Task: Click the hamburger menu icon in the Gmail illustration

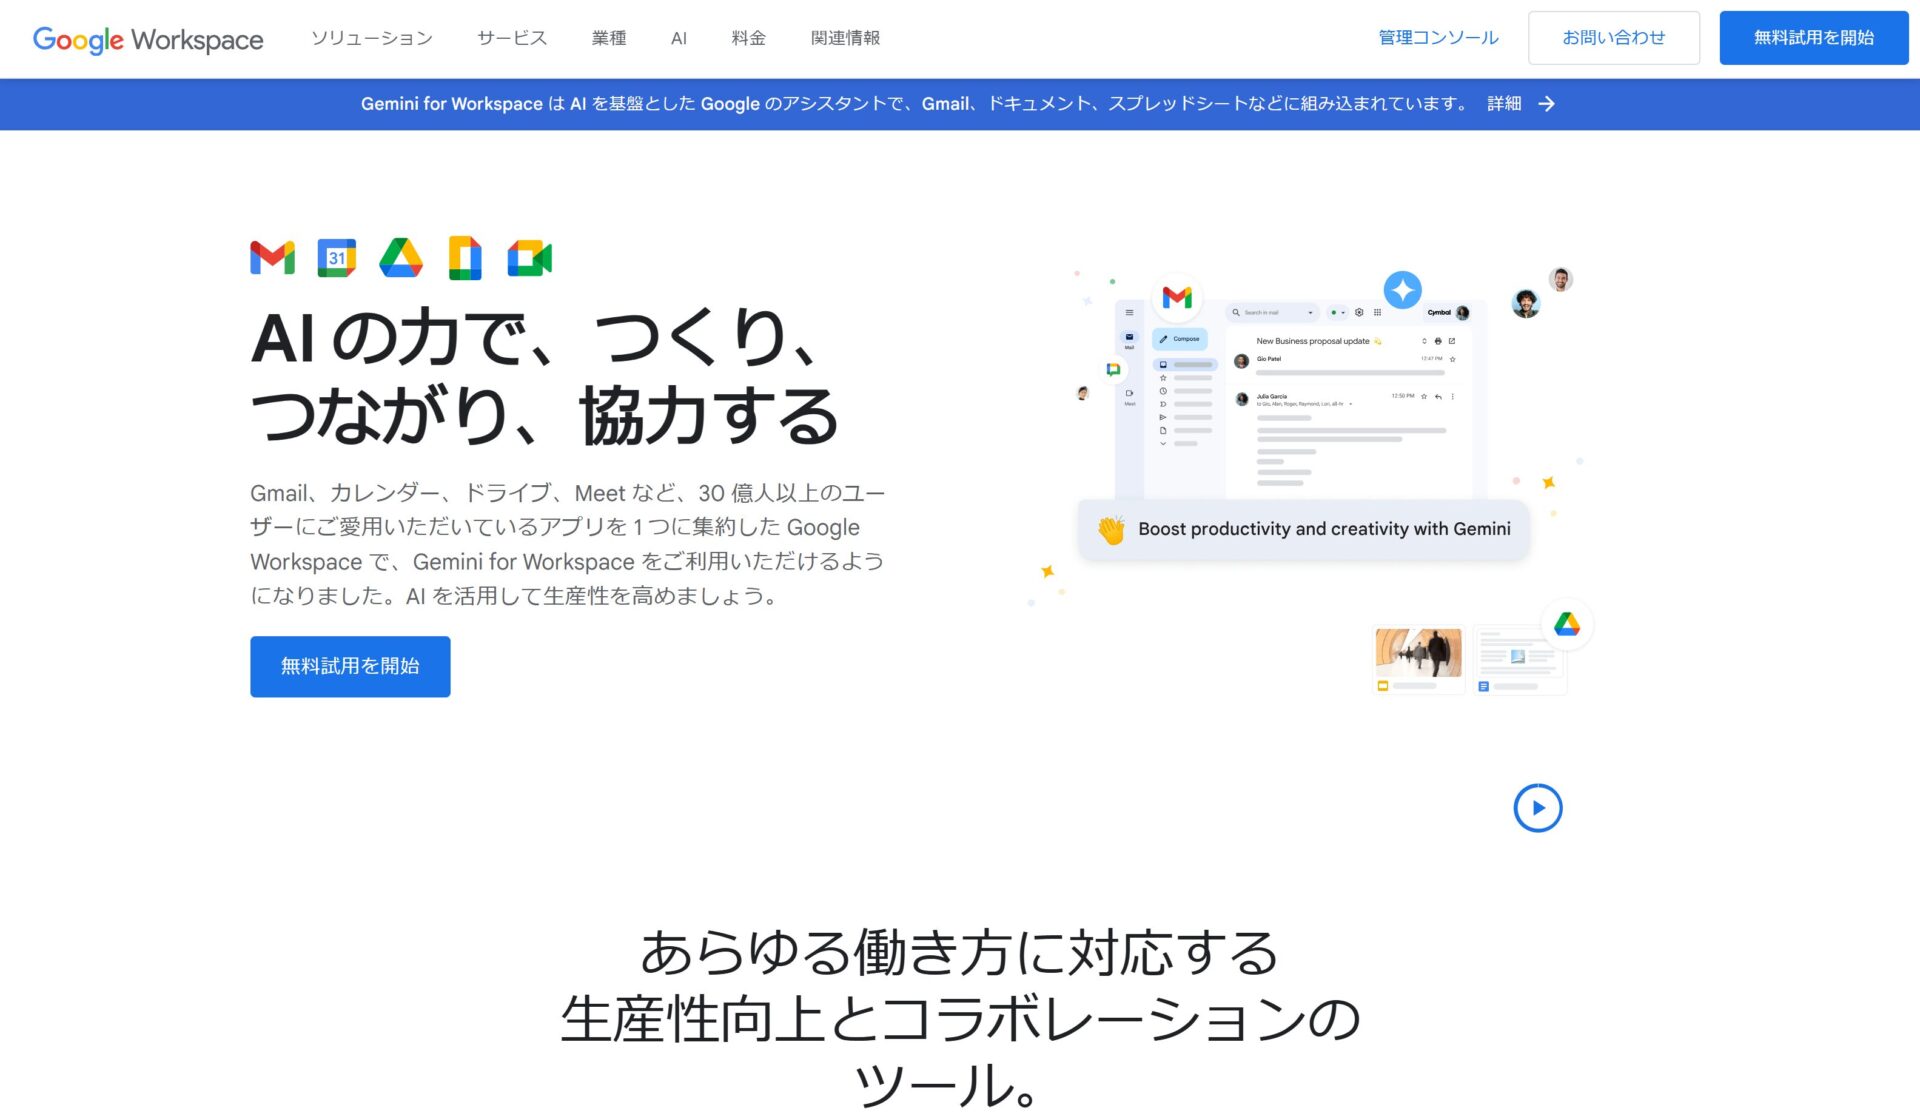Action: coord(1129,313)
